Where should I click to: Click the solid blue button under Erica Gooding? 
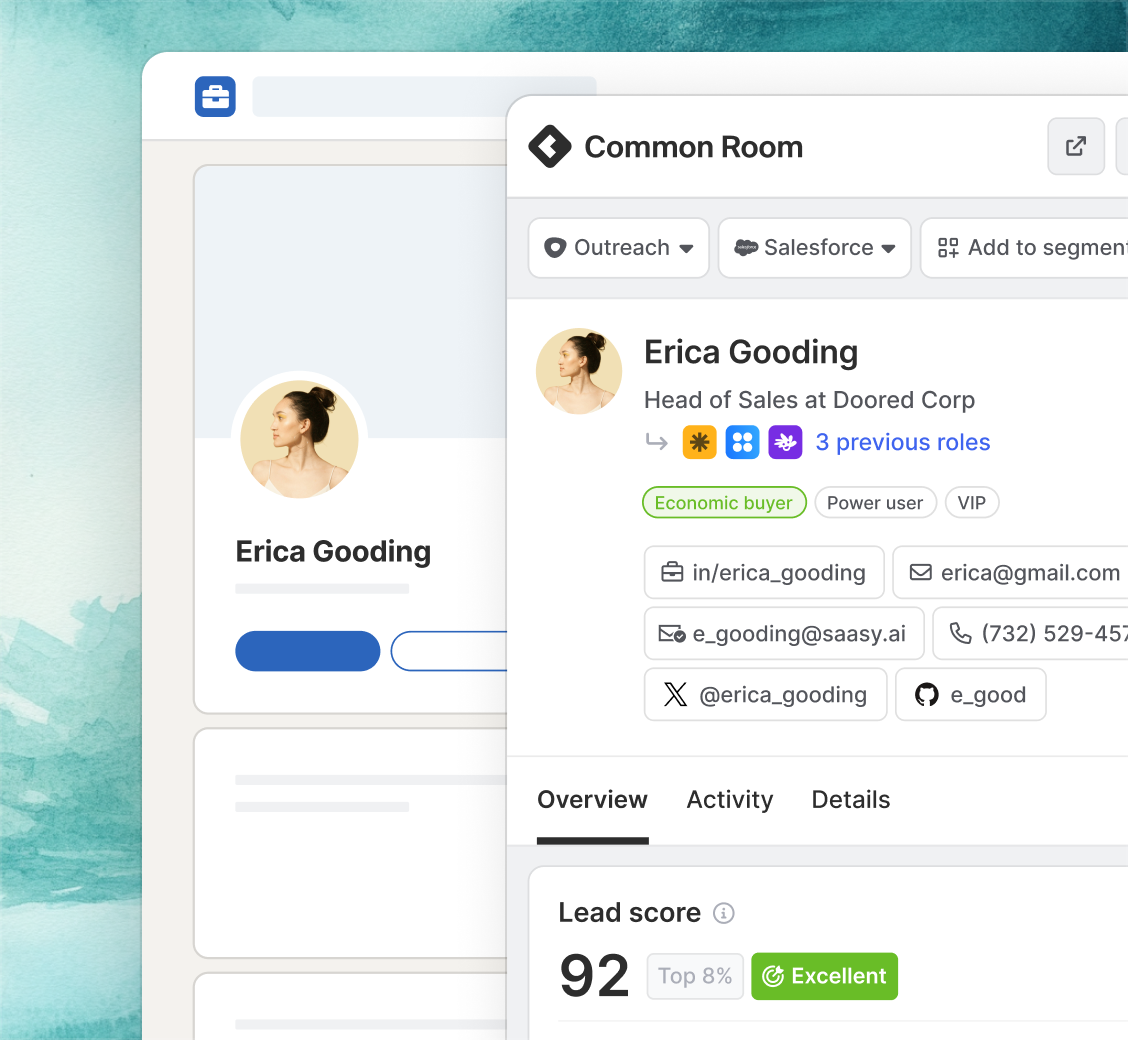point(307,651)
